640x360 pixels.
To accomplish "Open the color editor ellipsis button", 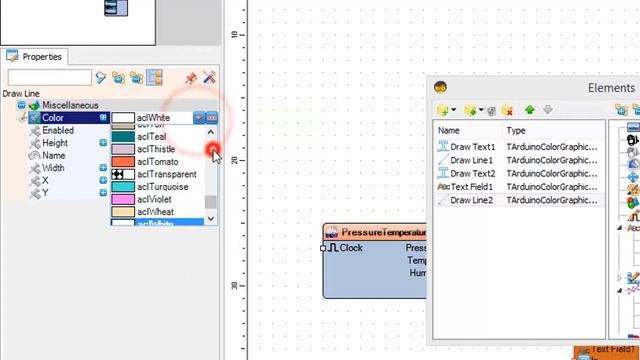I will (212, 118).
